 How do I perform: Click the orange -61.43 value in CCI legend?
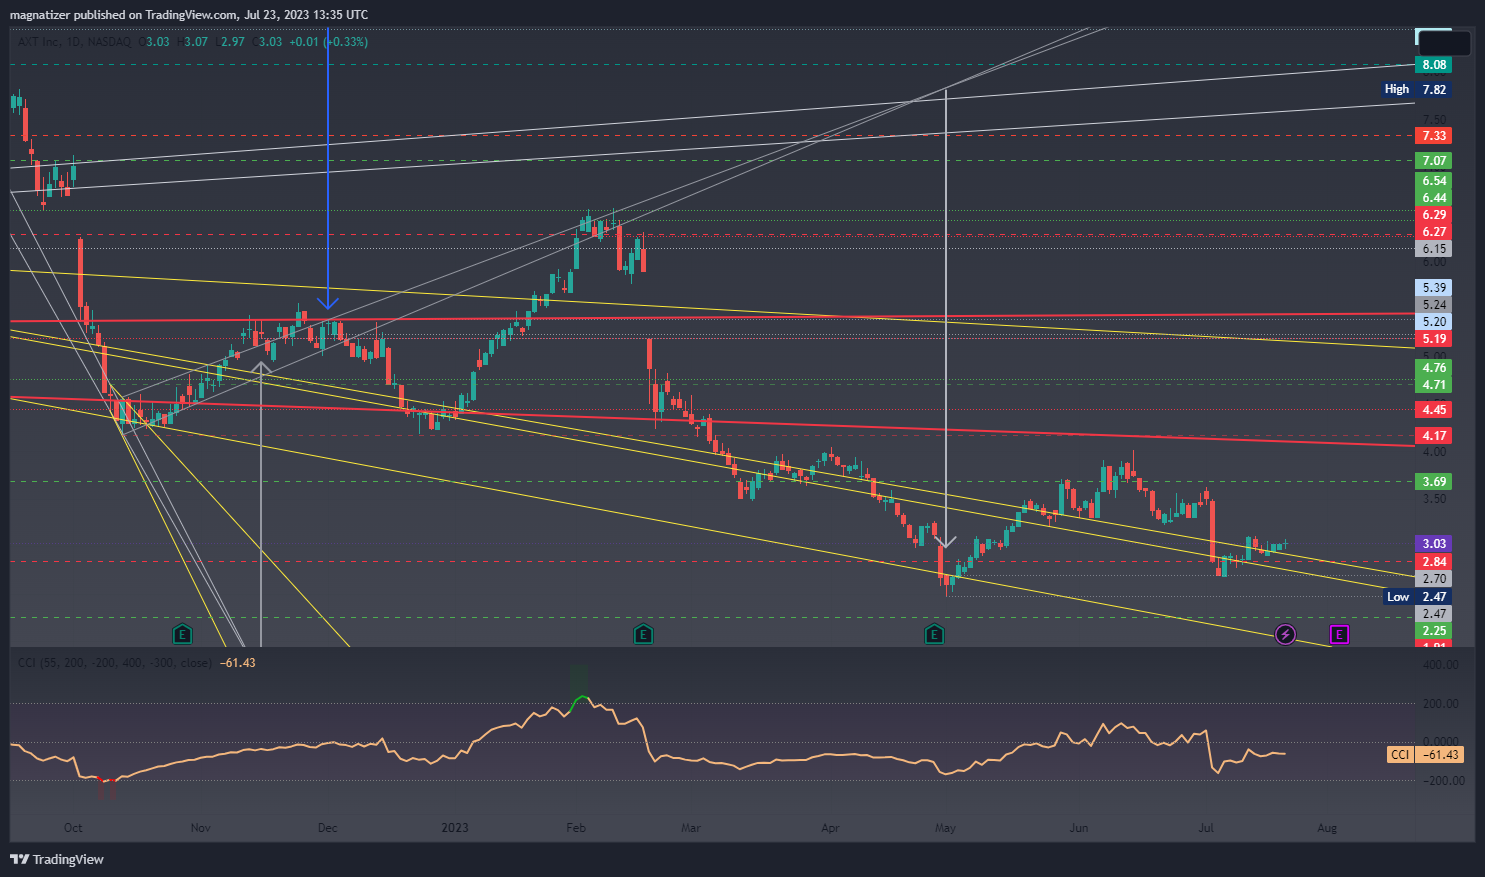coord(238,662)
